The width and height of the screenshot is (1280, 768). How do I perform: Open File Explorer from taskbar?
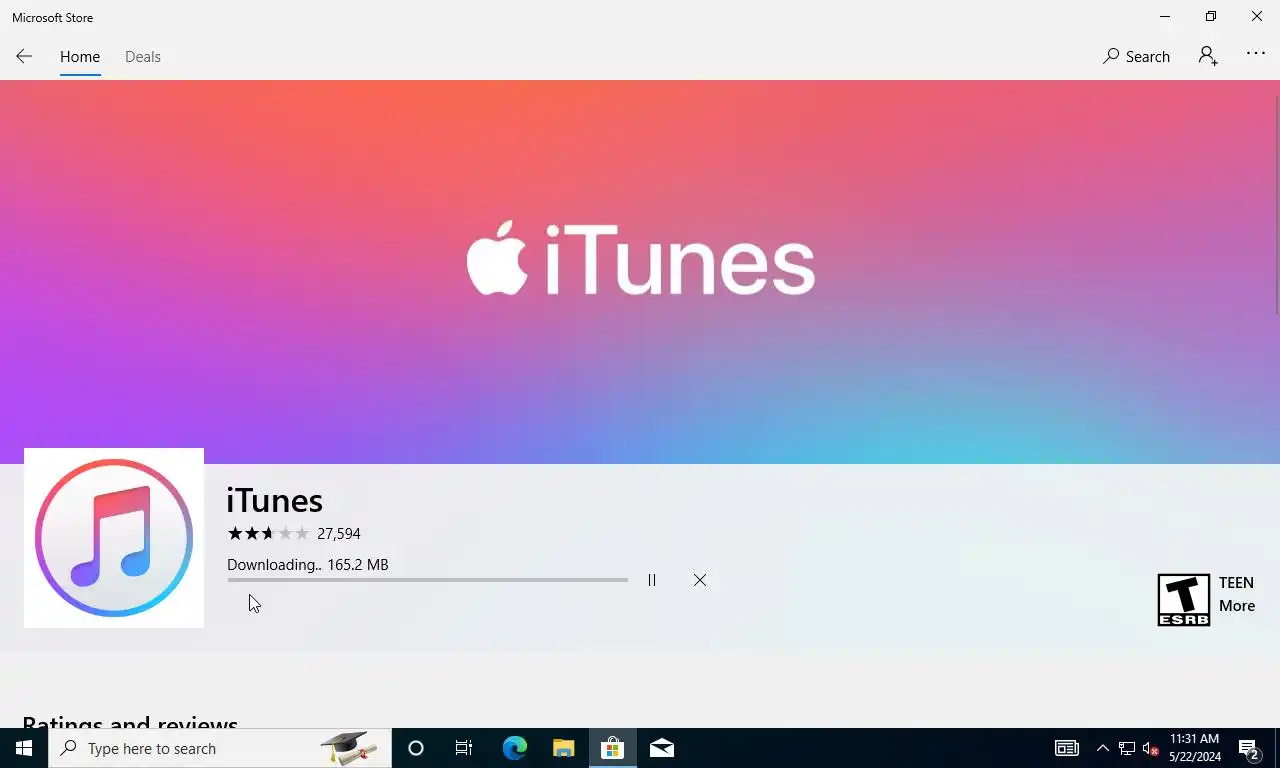tap(563, 748)
